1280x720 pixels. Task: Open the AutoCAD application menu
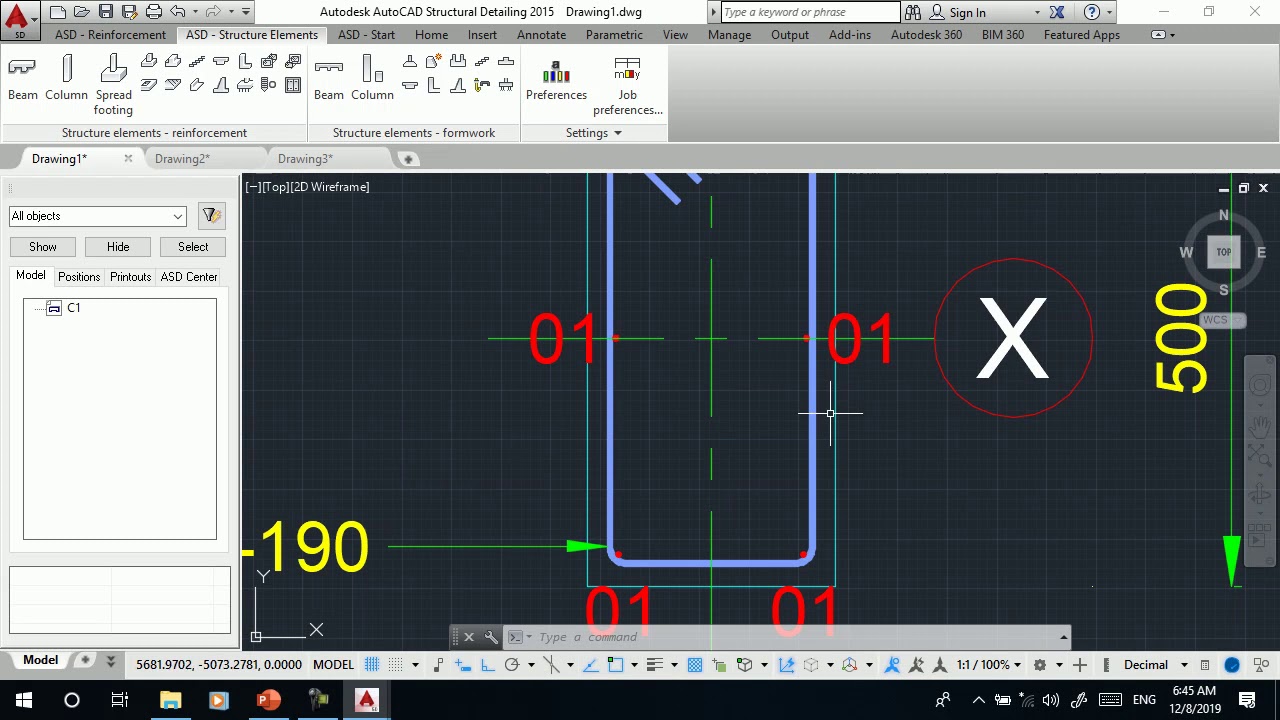[19, 19]
